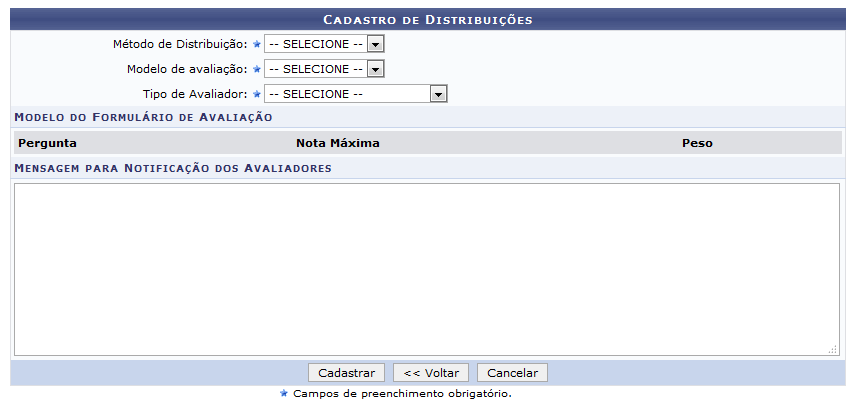Viewport: 856px width, 404px height.
Task: Click the required star beside Modelo de avaliação
Action: [257, 70]
